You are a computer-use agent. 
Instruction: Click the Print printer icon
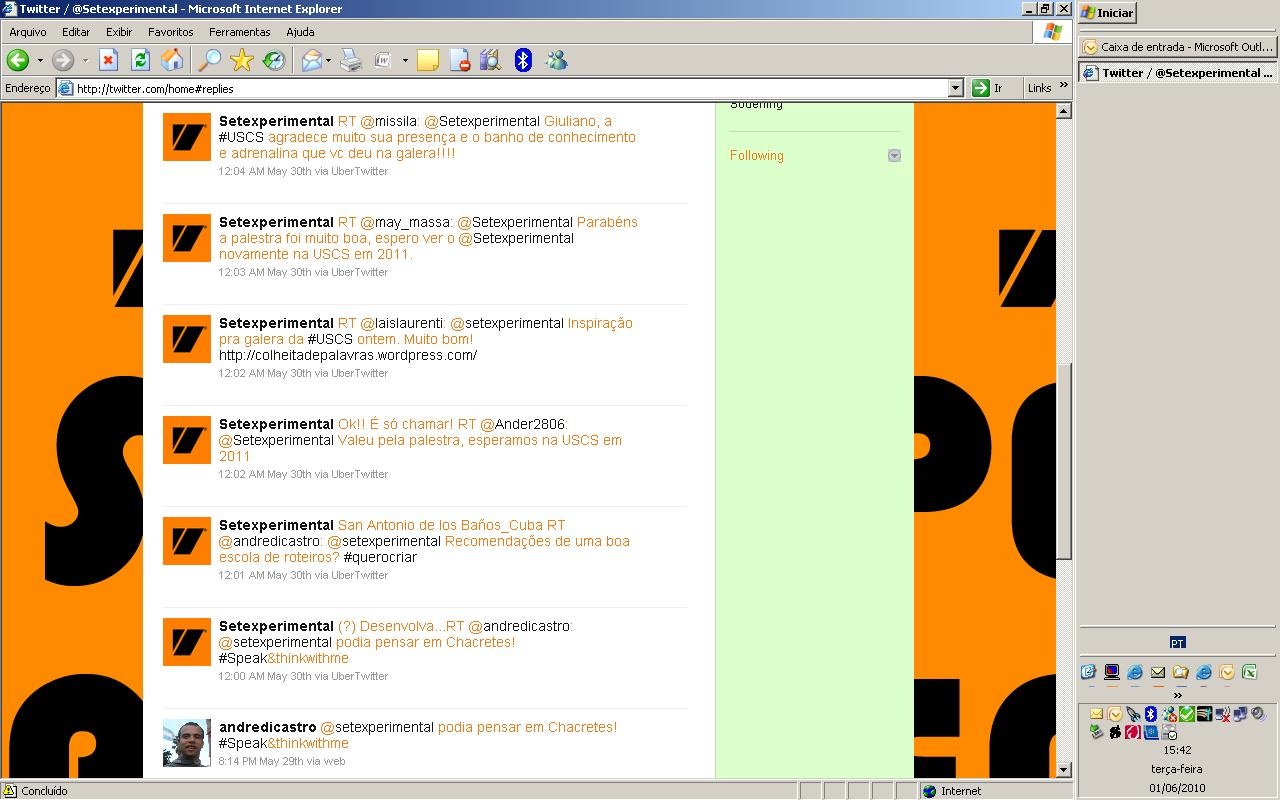(x=350, y=61)
